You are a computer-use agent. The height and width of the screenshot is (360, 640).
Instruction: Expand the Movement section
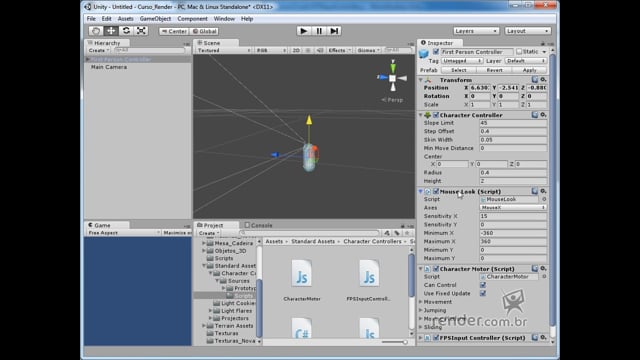421,302
